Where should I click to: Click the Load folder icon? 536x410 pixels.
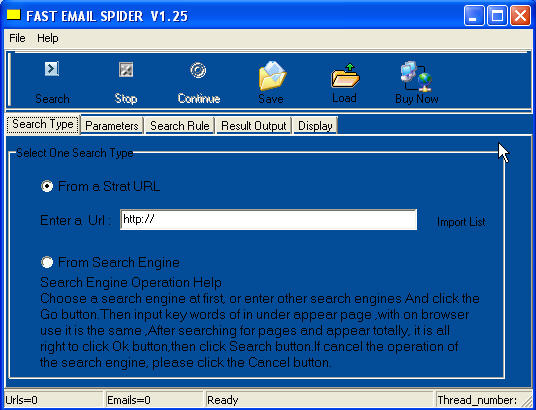pyautogui.click(x=345, y=76)
